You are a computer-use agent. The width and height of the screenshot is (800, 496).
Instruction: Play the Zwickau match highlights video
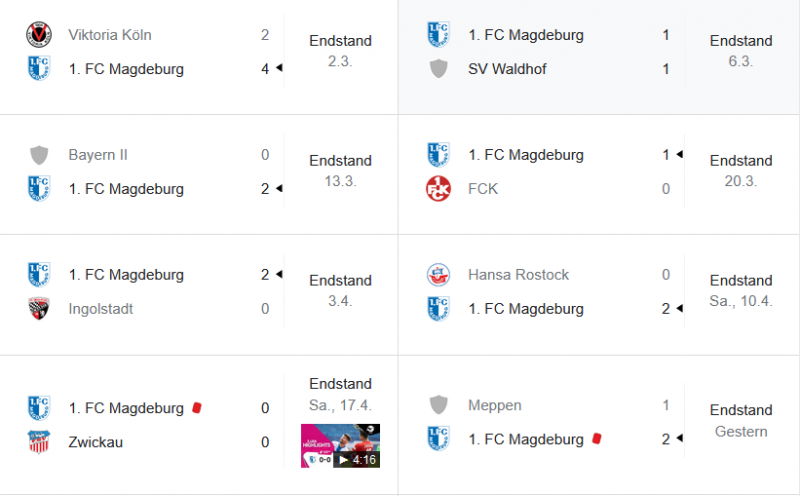[x=340, y=446]
